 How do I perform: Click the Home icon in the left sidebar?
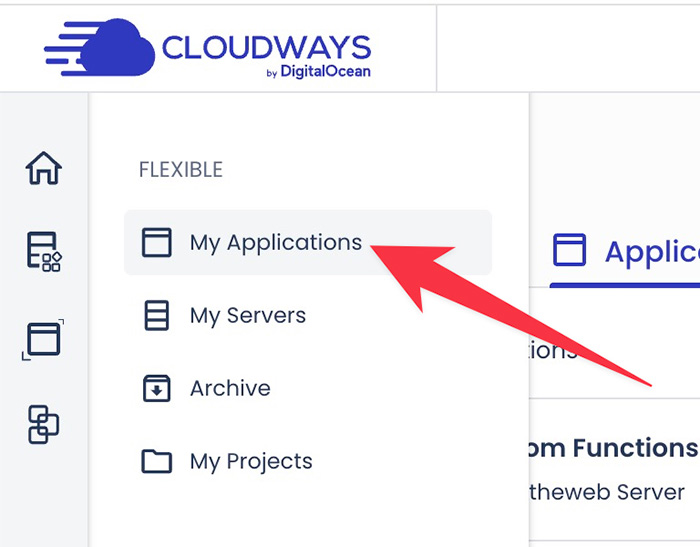tap(43, 168)
